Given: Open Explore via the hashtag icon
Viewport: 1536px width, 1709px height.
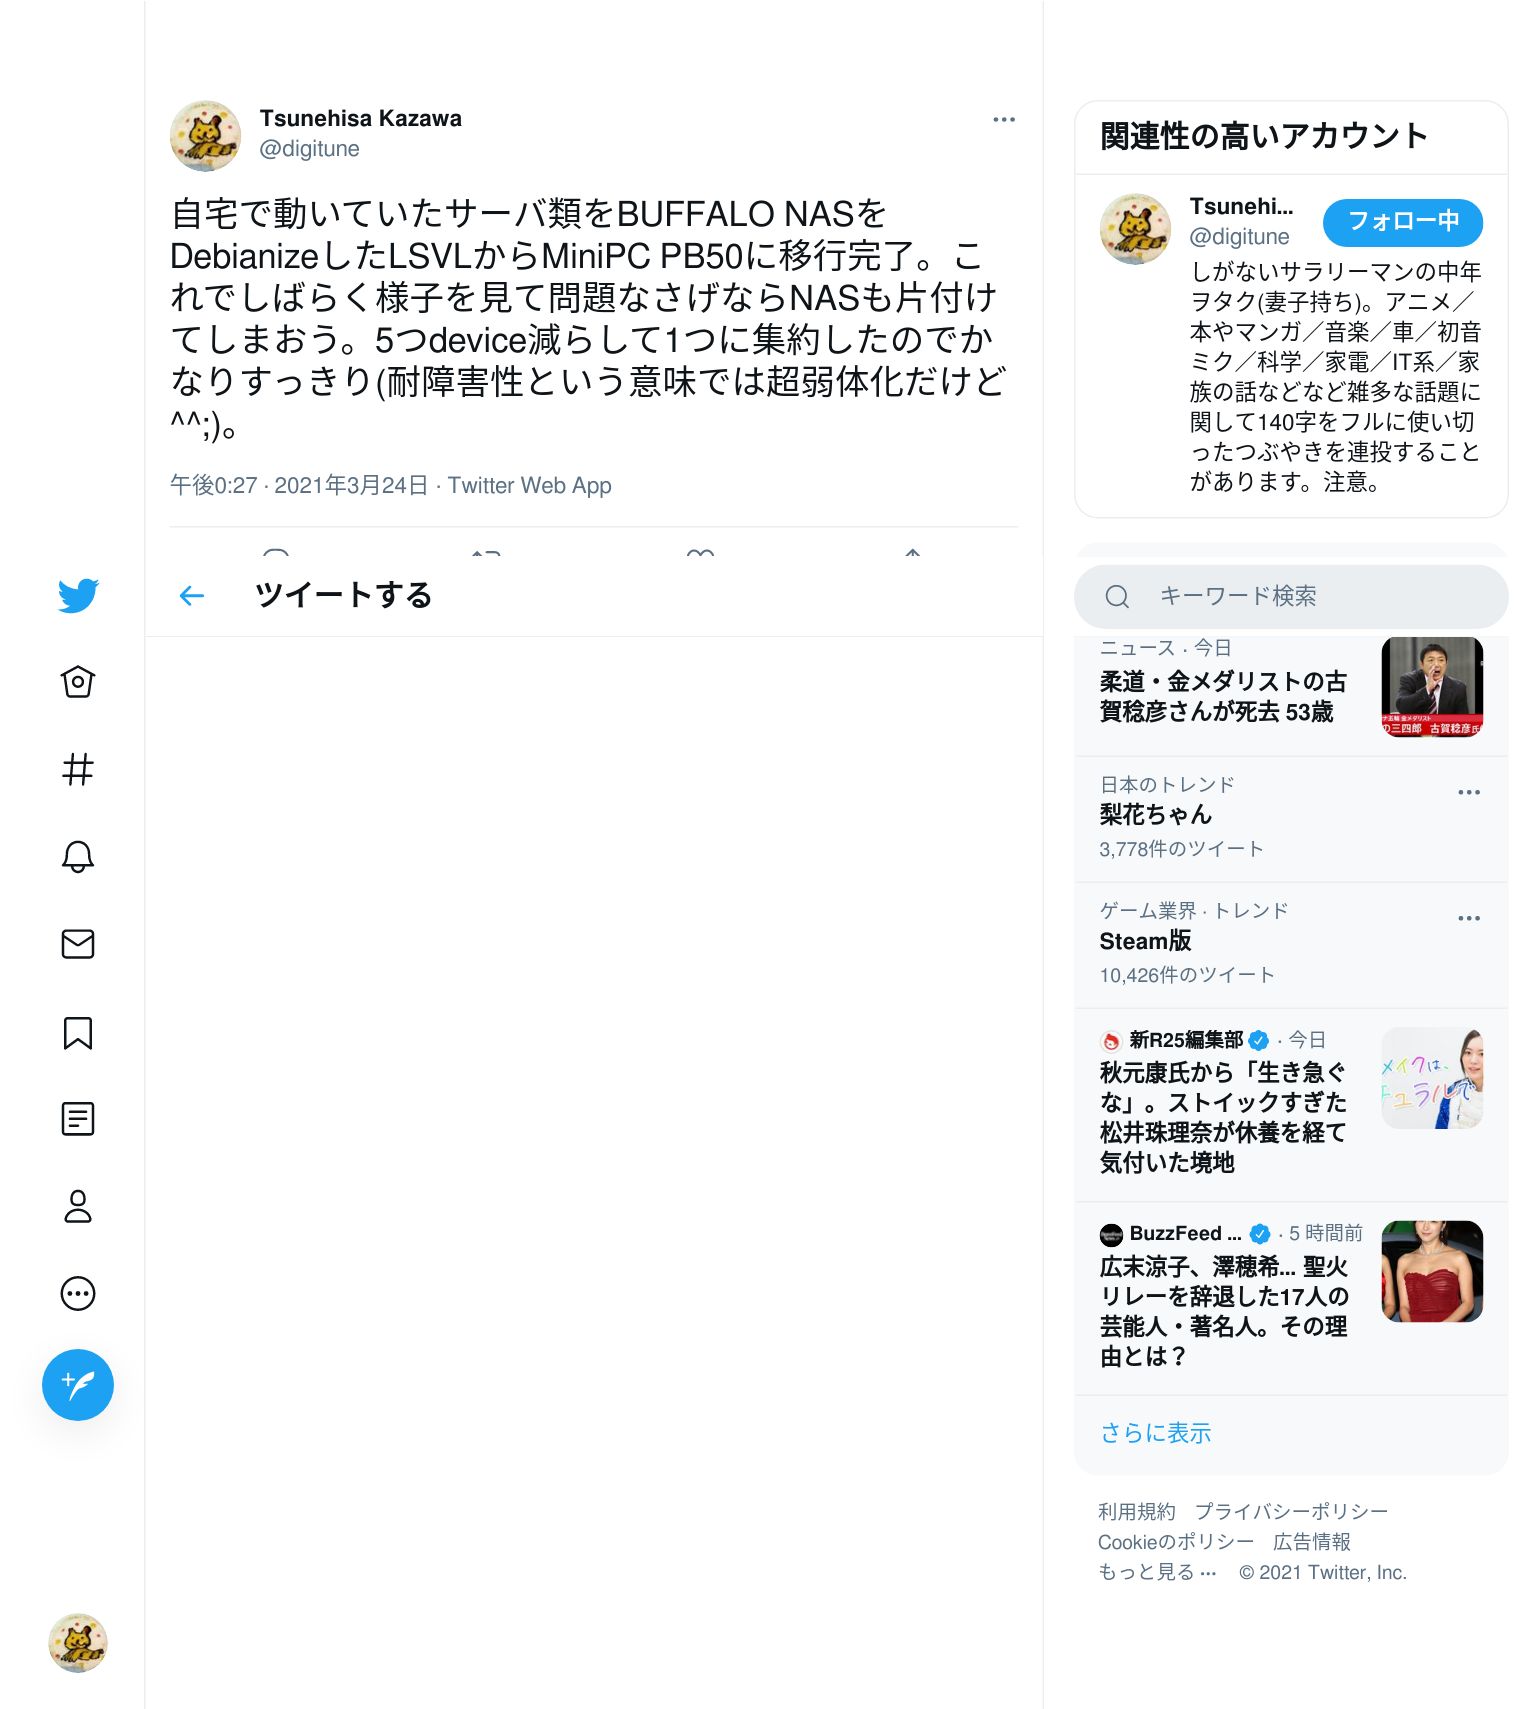Looking at the screenshot, I should pos(78,769).
